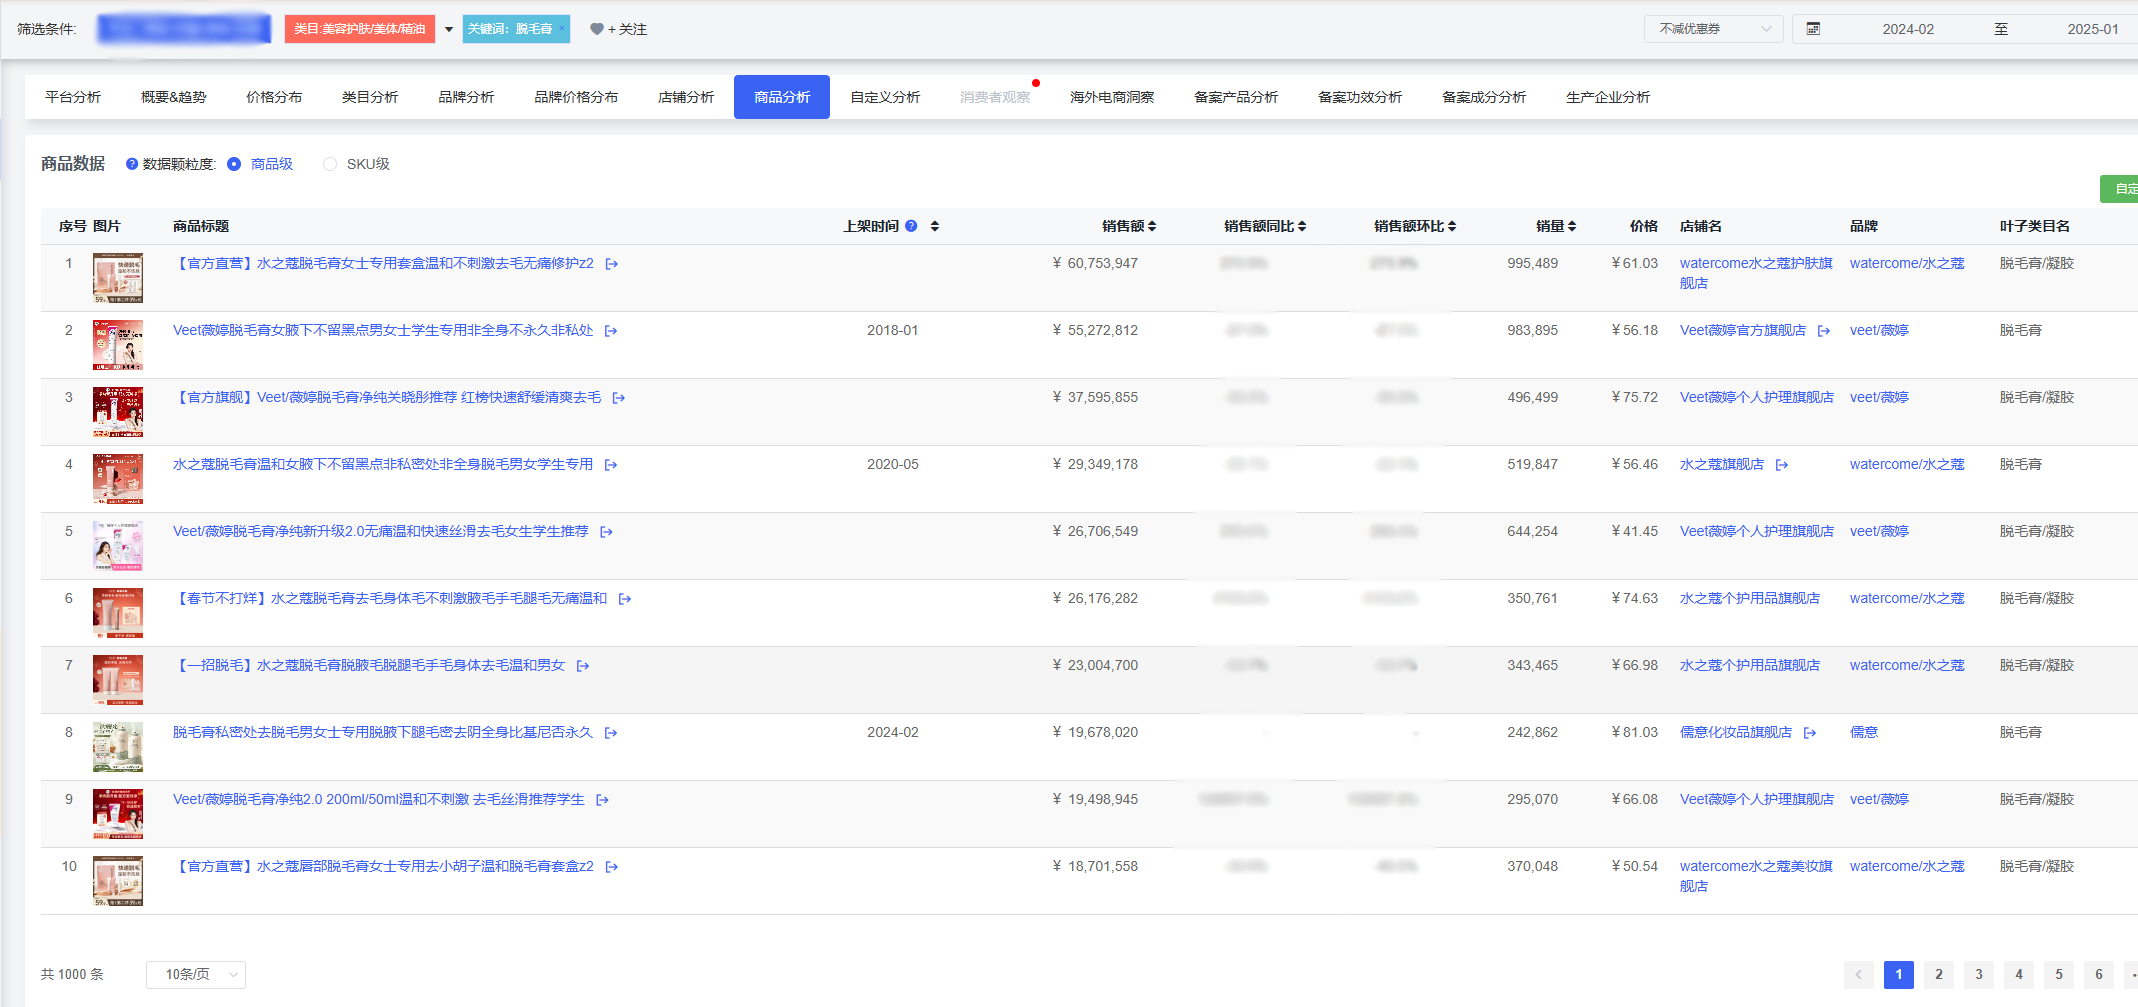2138x1007 pixels.
Task: Open link icon next to 水之蔻旗舰店 store
Action: click(x=1782, y=465)
